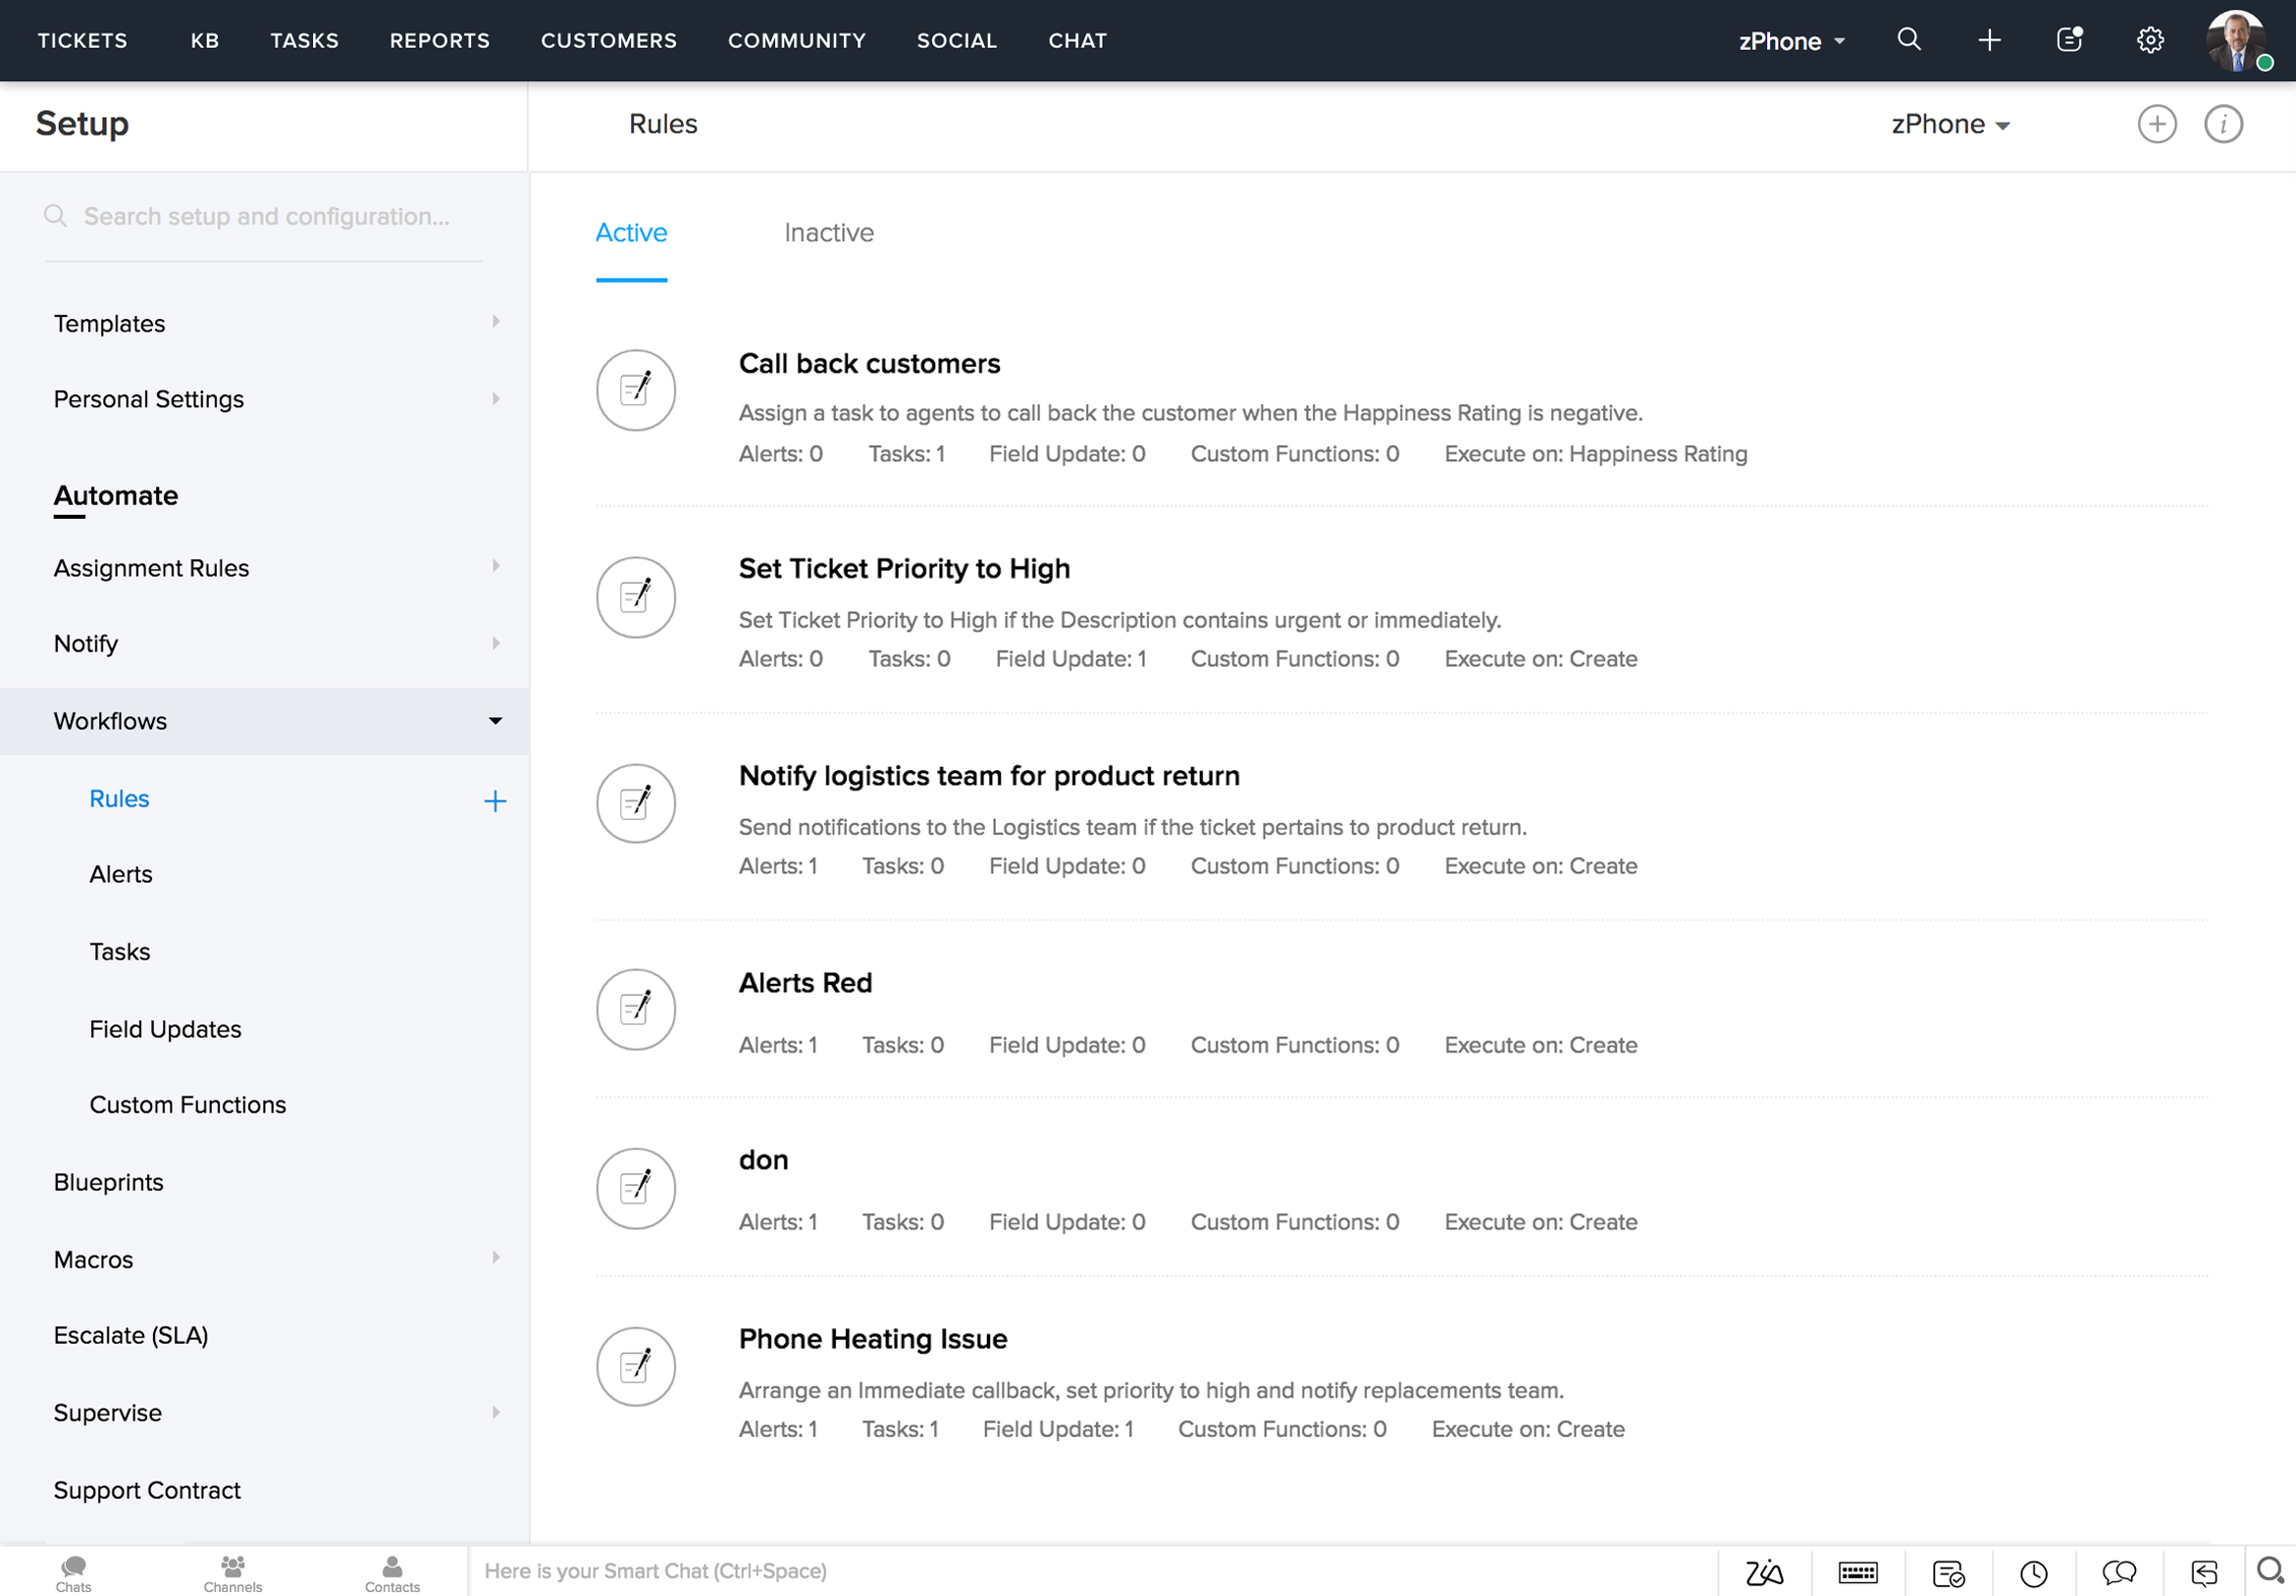2296x1596 pixels.
Task: Open Escalate (SLA) in the sidebar
Action: pos(130,1336)
